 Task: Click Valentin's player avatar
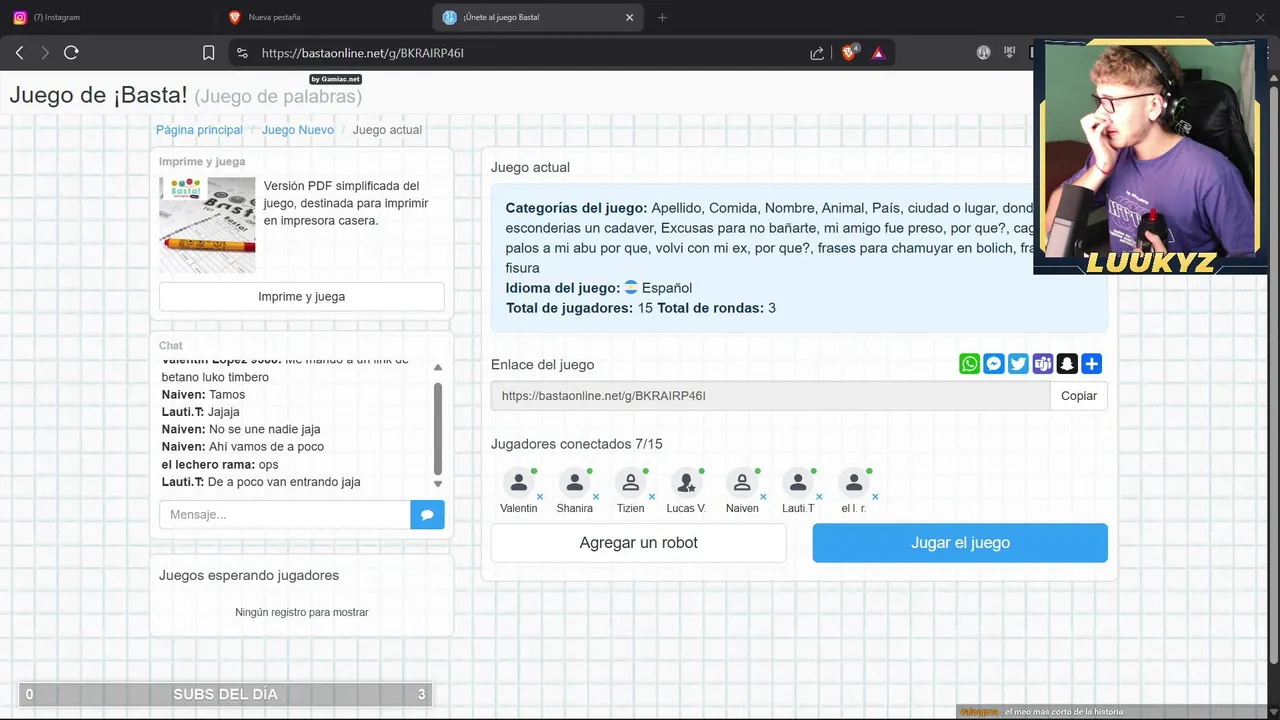point(518,483)
